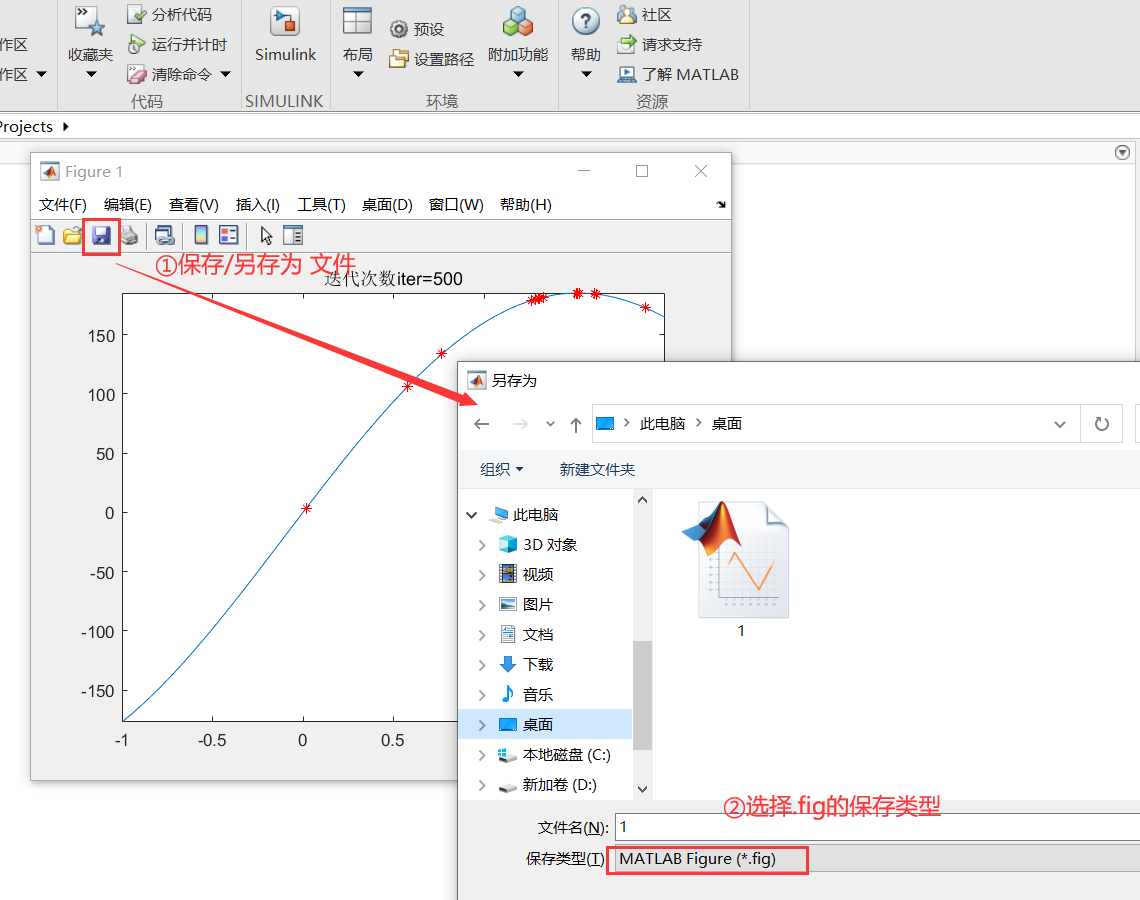This screenshot has width=1140, height=900.
Task: Click the folder tree vertical scrollbar thumb
Action: click(642, 695)
